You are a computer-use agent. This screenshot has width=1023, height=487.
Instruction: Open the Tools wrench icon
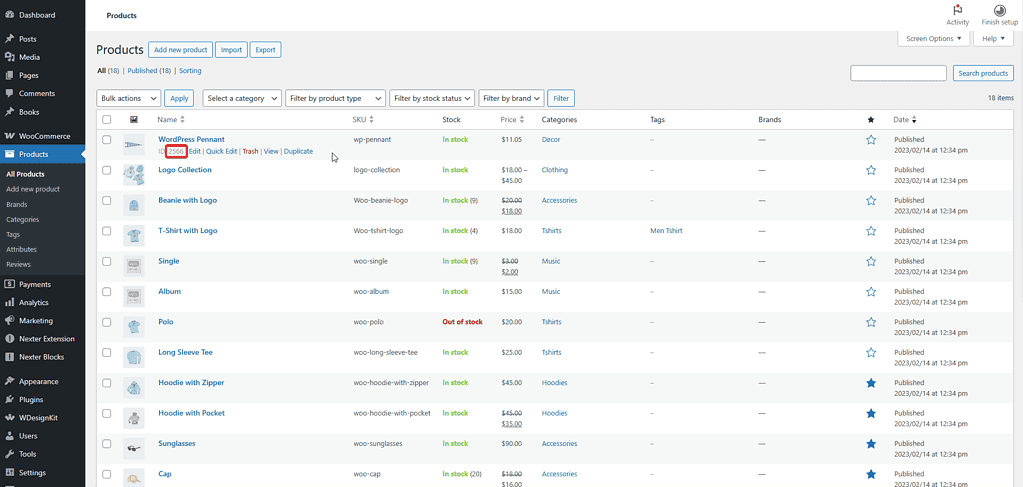point(9,454)
